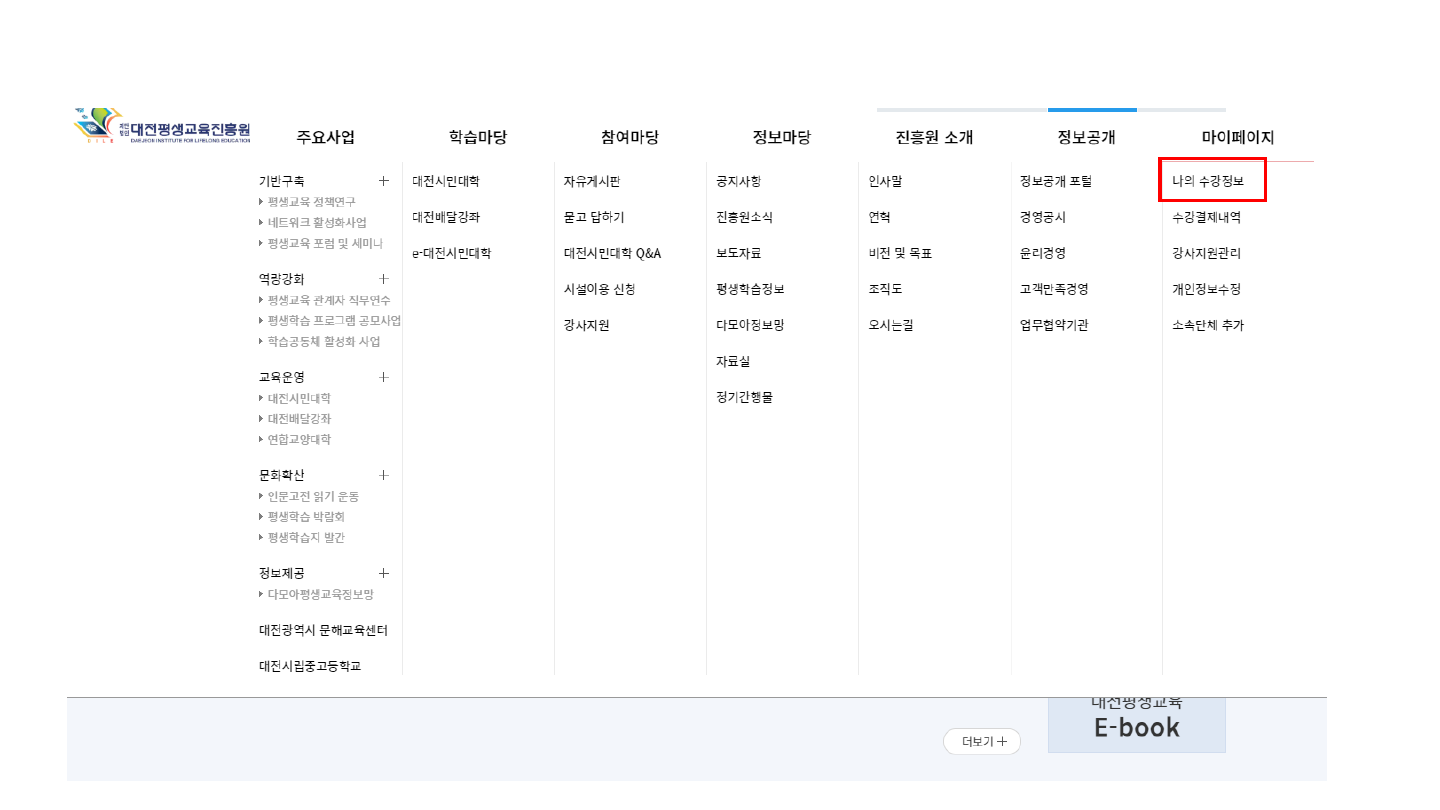1440x810 pixels.
Task: Expand 문화확산 using its plus icon
Action: pos(383,475)
